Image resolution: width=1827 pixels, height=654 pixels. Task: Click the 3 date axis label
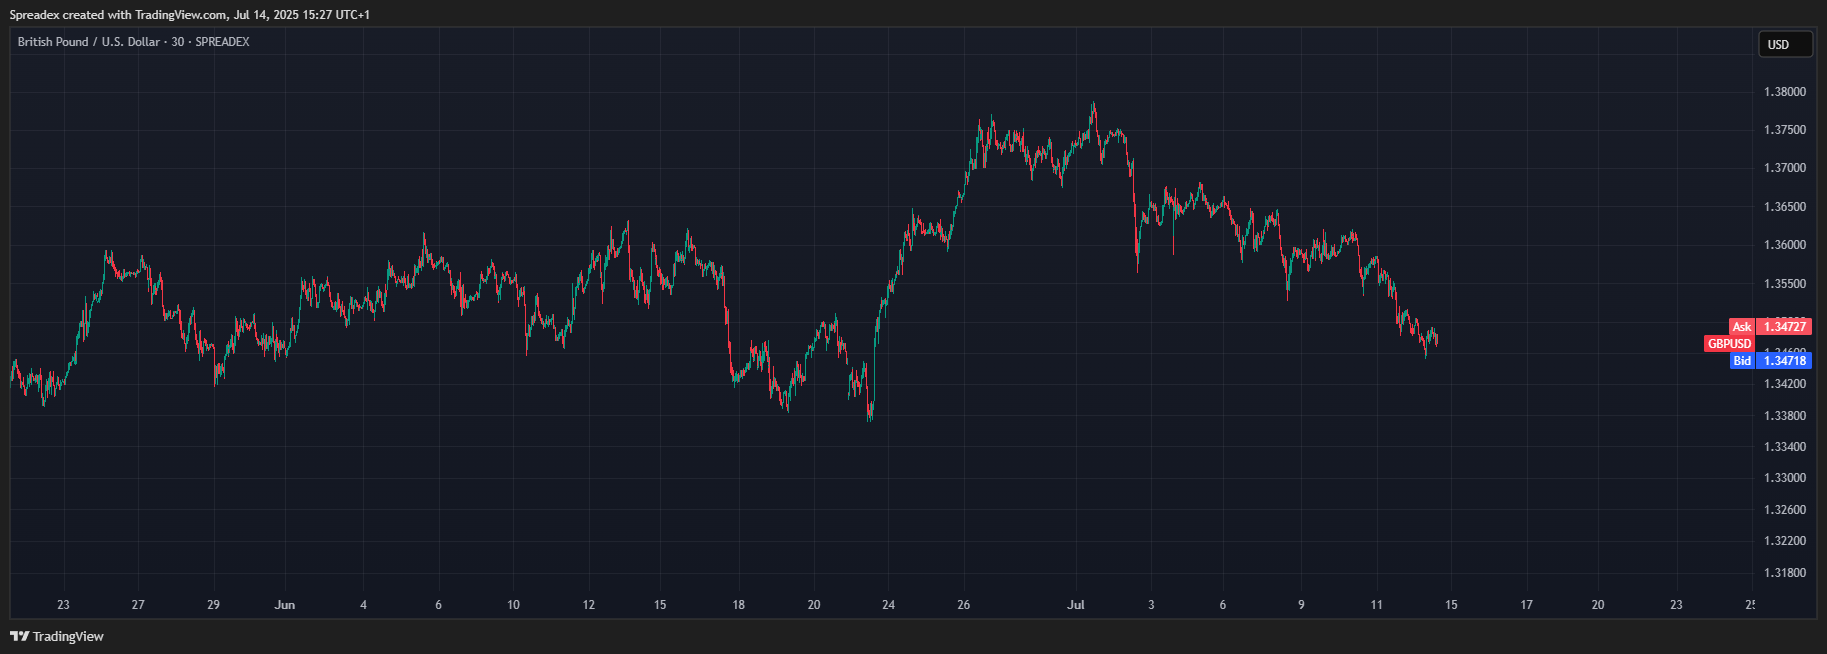pyautogui.click(x=1151, y=605)
